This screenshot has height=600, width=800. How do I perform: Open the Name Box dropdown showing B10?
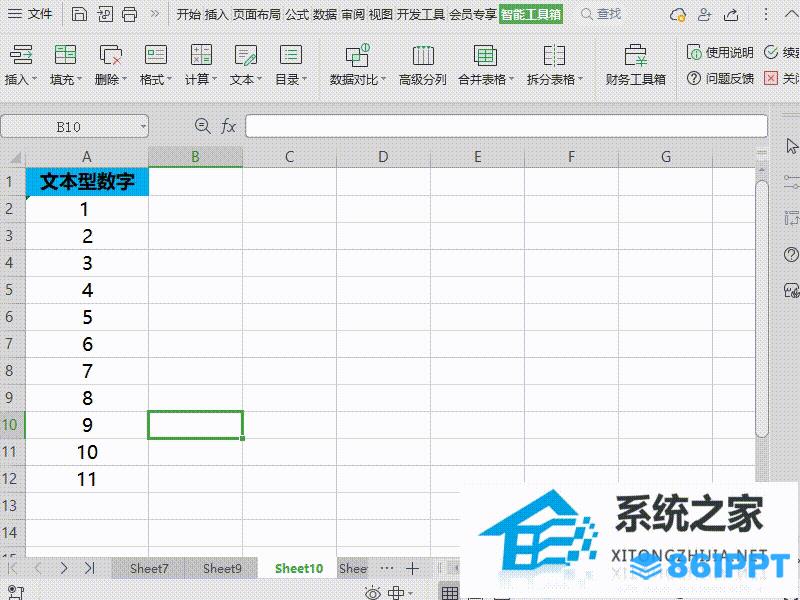point(143,126)
